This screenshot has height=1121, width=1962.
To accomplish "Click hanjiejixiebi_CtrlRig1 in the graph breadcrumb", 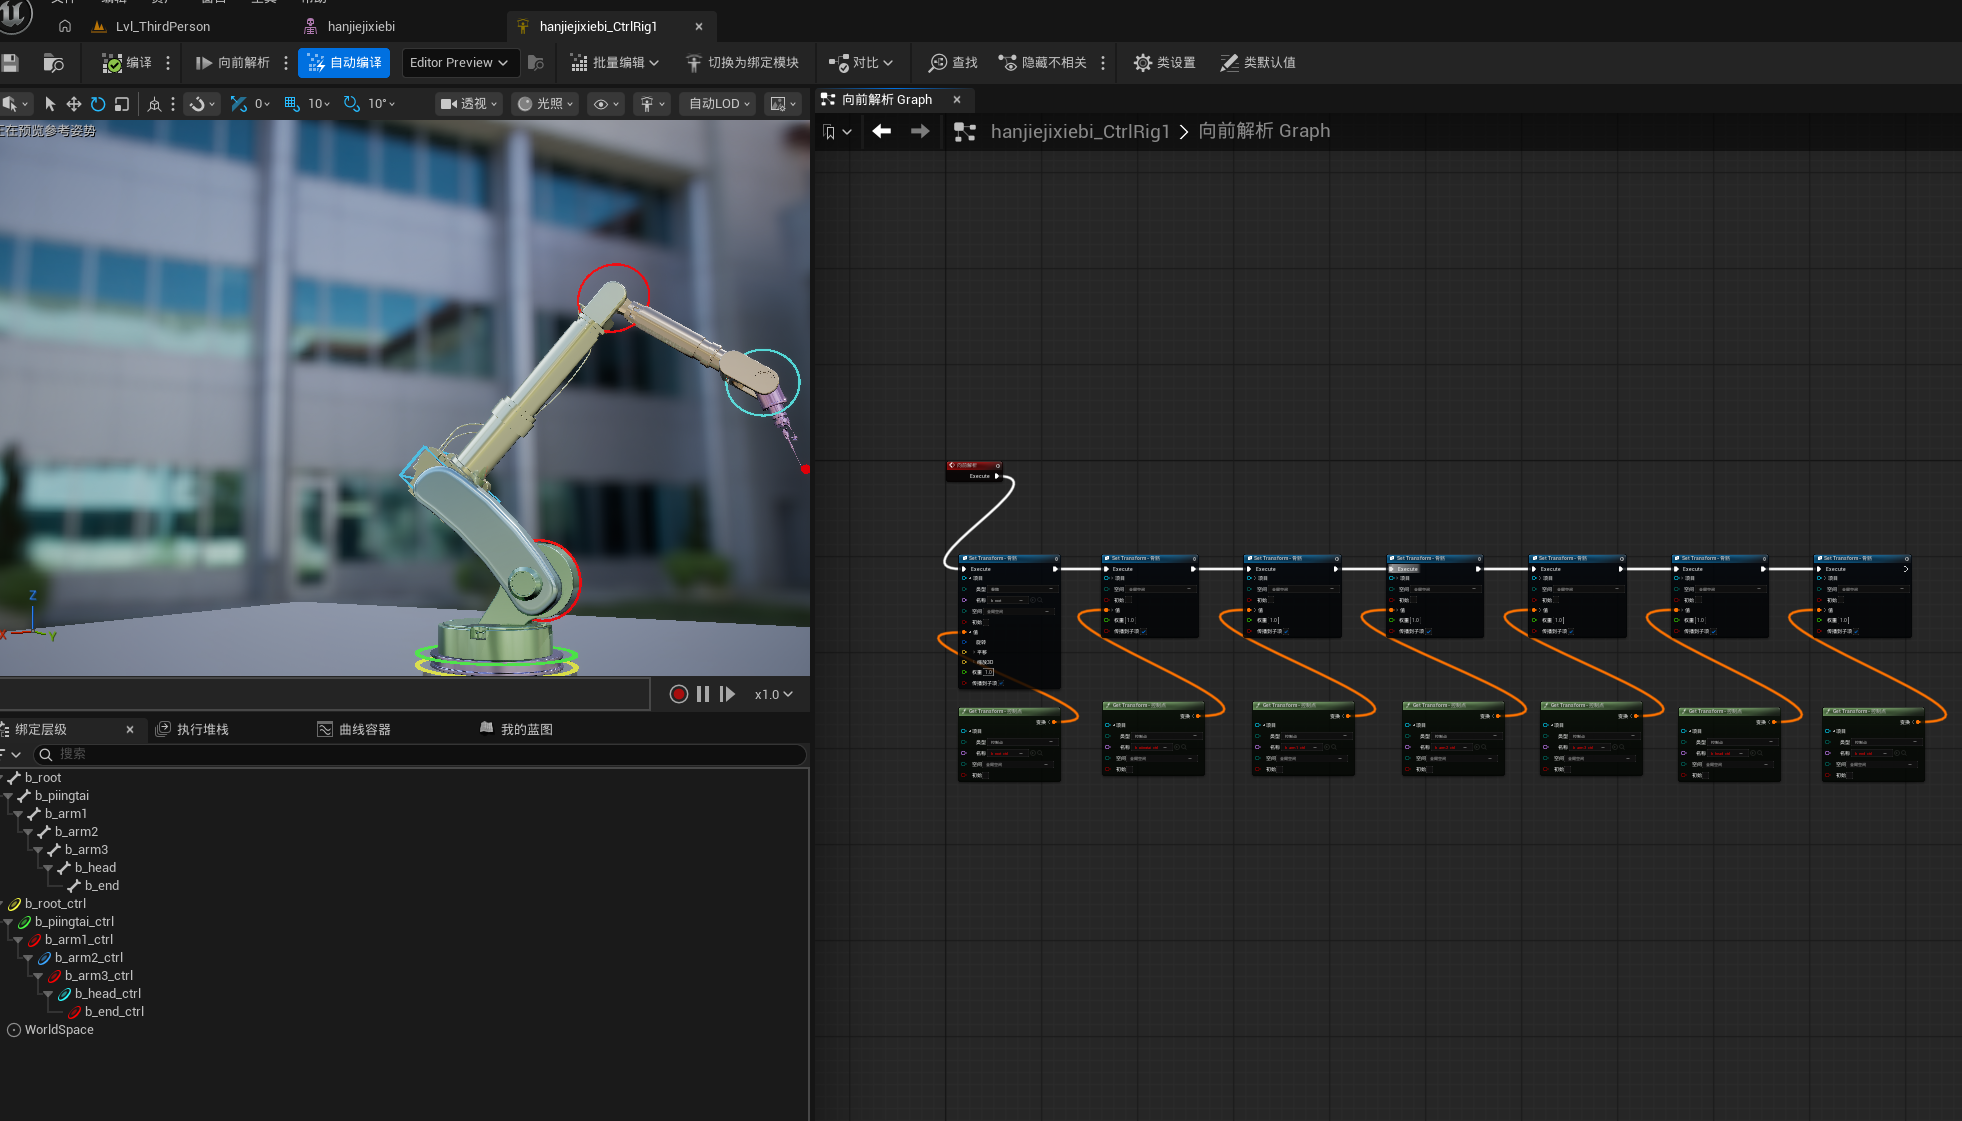I will [x=1080, y=132].
